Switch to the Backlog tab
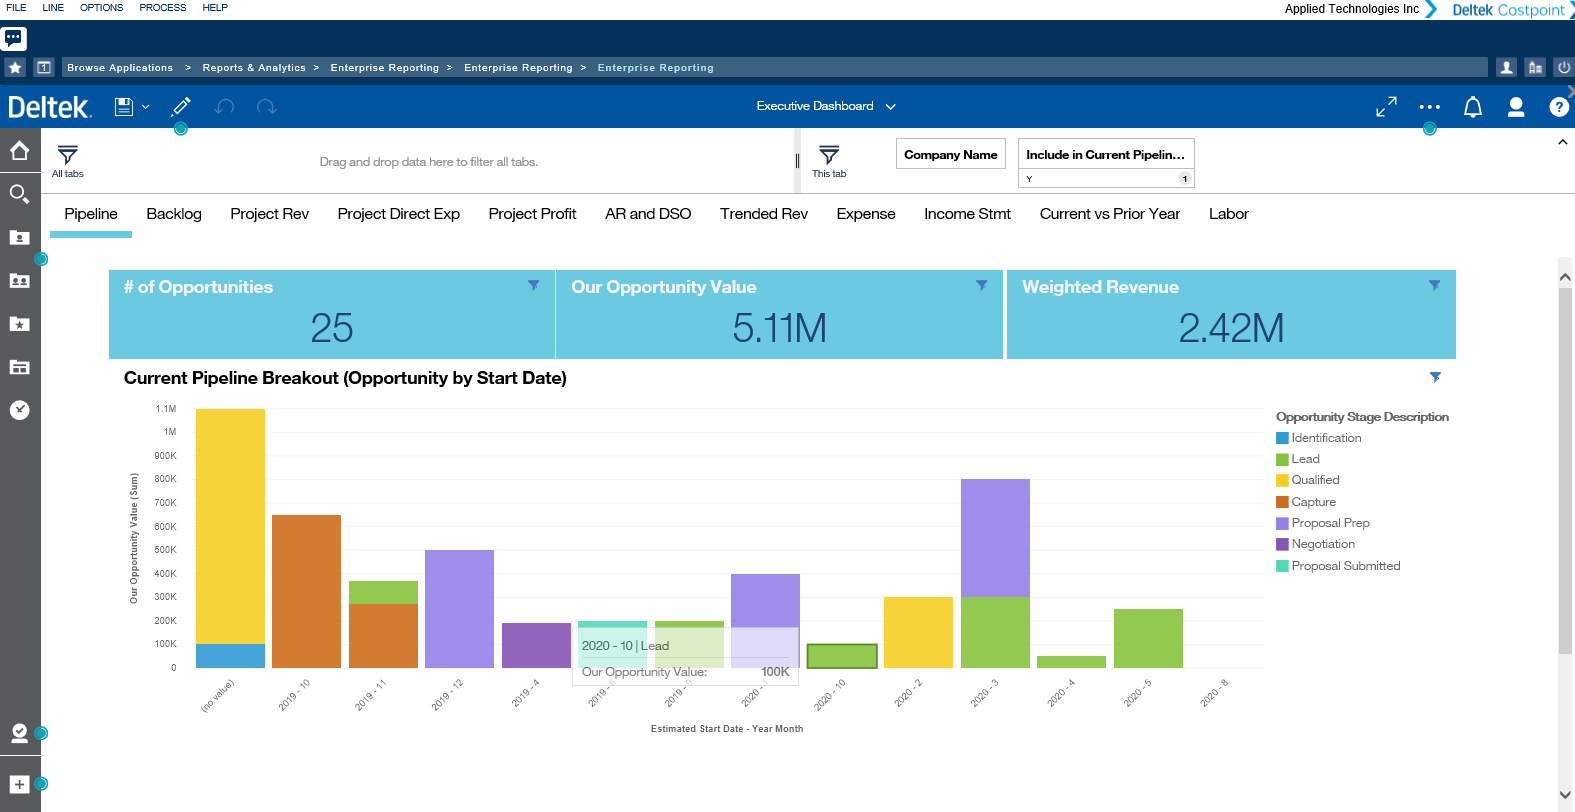1575x812 pixels. pyautogui.click(x=174, y=214)
